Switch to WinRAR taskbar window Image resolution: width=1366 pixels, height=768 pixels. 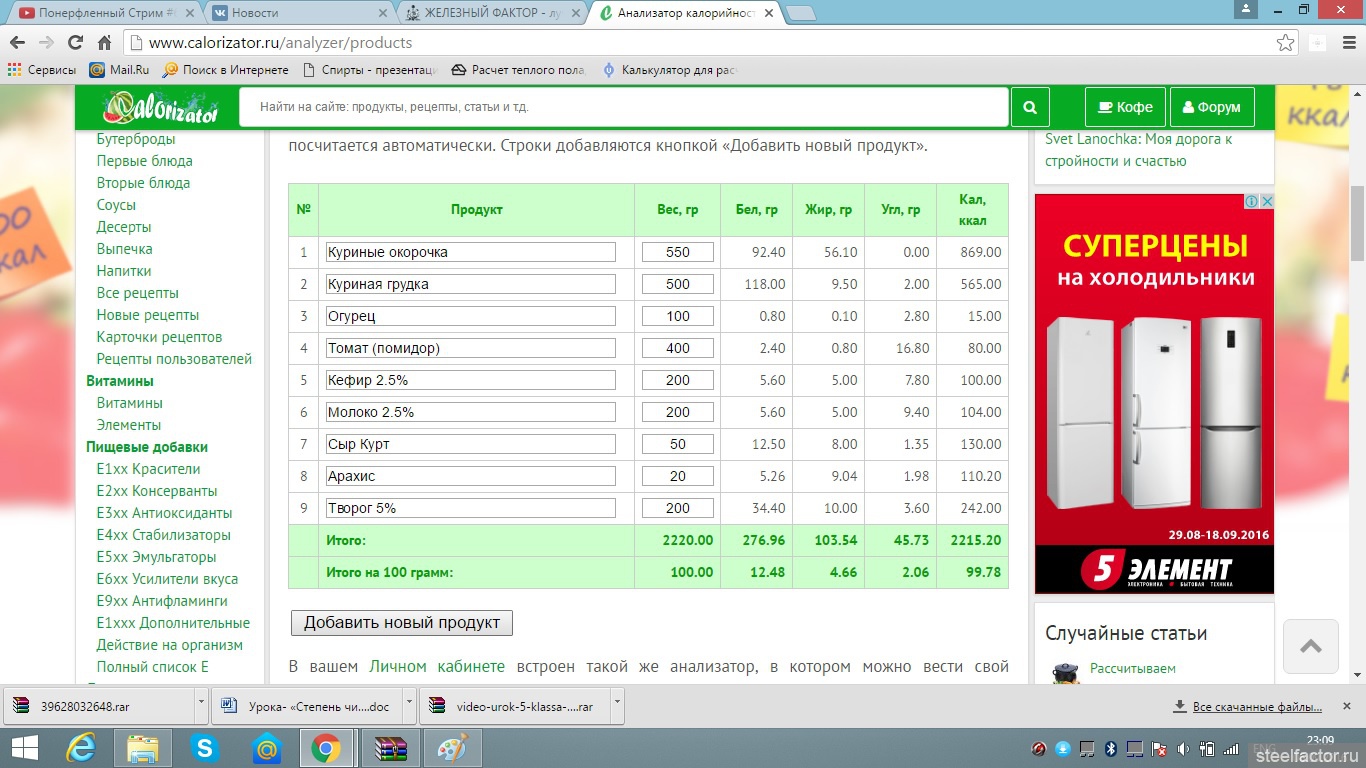click(x=390, y=748)
